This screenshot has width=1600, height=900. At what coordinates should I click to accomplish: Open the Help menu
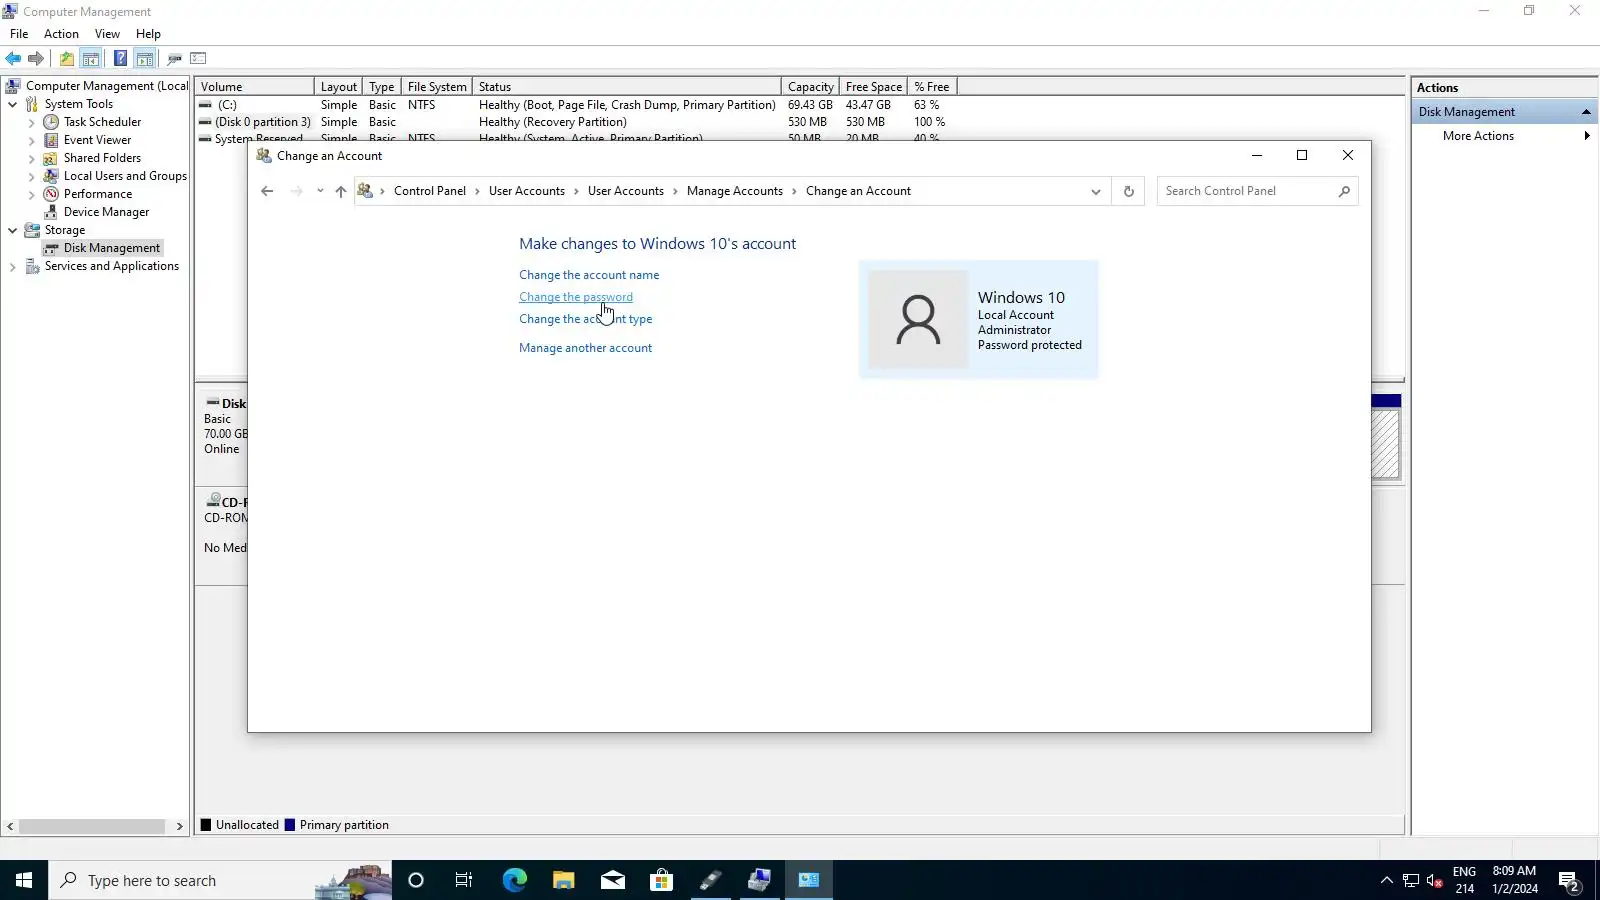coord(148,34)
